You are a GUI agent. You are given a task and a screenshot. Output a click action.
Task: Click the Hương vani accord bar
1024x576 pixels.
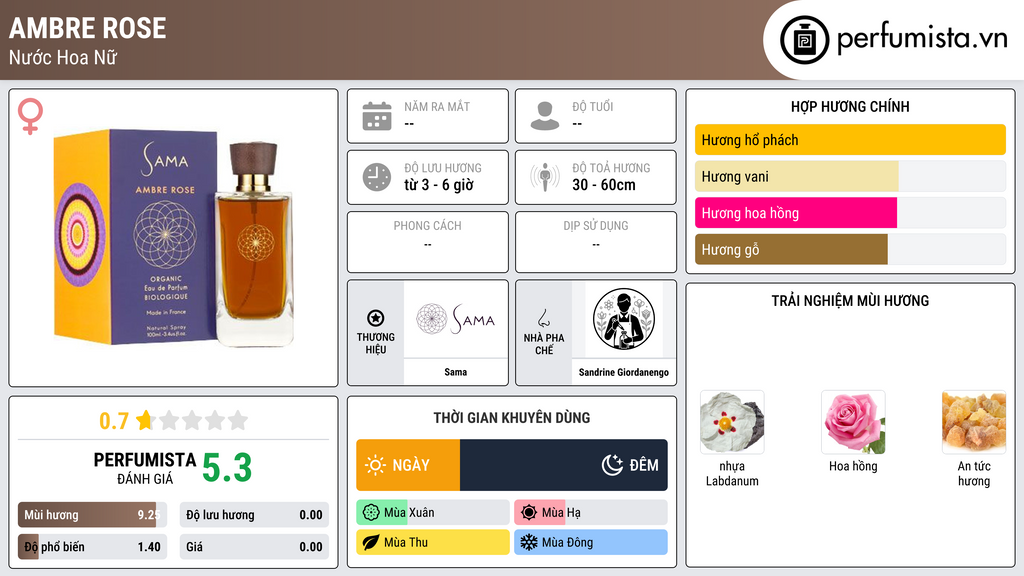850,176
